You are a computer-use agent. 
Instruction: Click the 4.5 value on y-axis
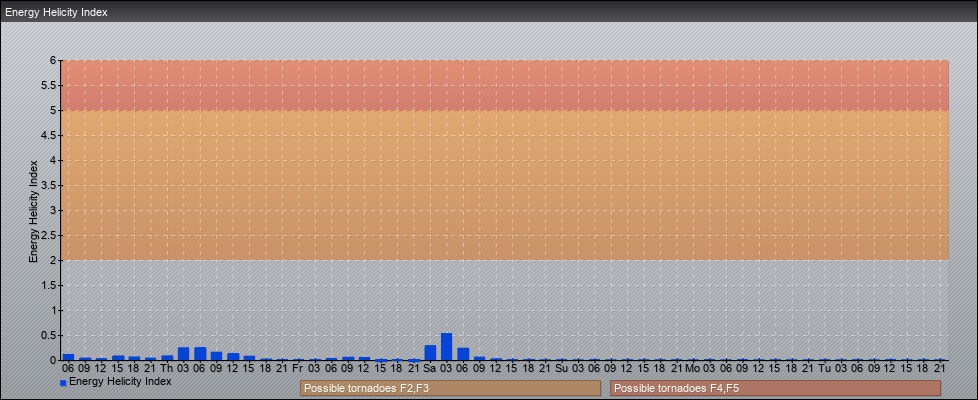[49, 135]
